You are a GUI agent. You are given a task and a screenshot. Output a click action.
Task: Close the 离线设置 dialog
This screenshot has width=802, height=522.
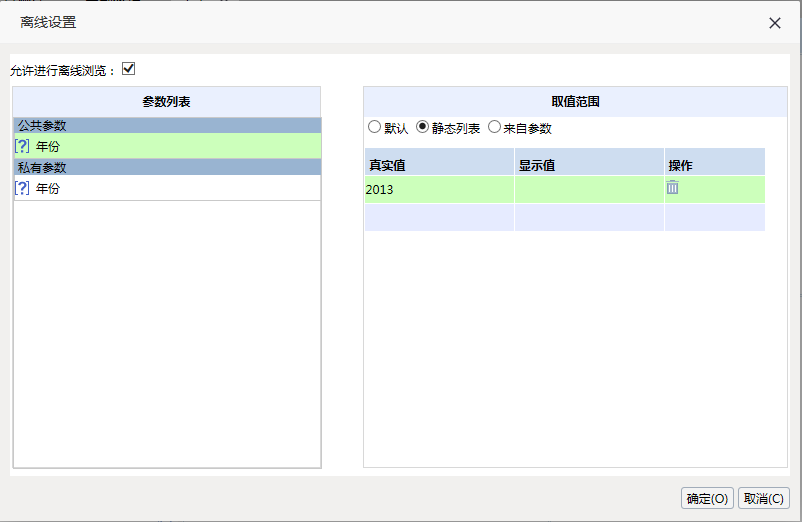(x=774, y=22)
